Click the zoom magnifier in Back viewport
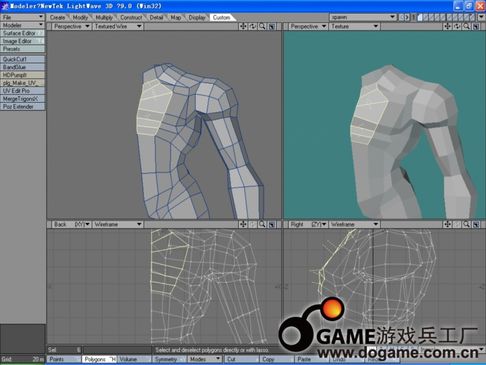This screenshot has height=365, width=486. point(262,224)
